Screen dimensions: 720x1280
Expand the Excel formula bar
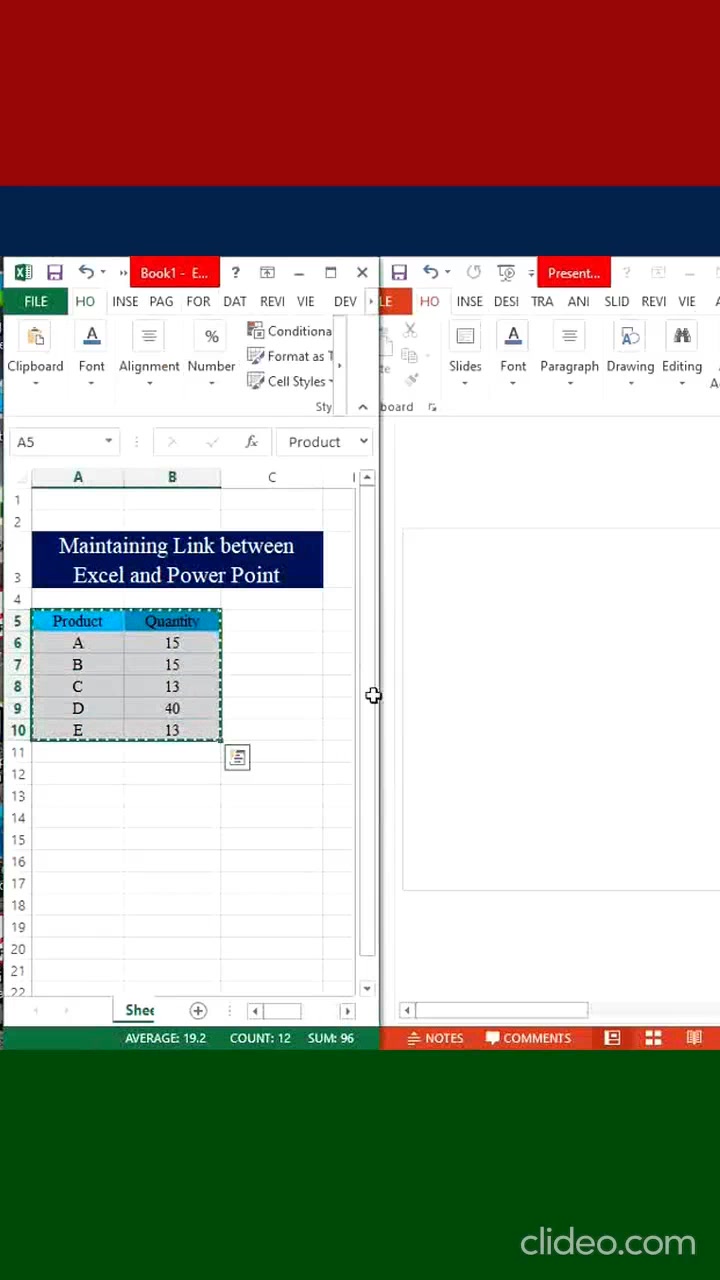tap(363, 442)
